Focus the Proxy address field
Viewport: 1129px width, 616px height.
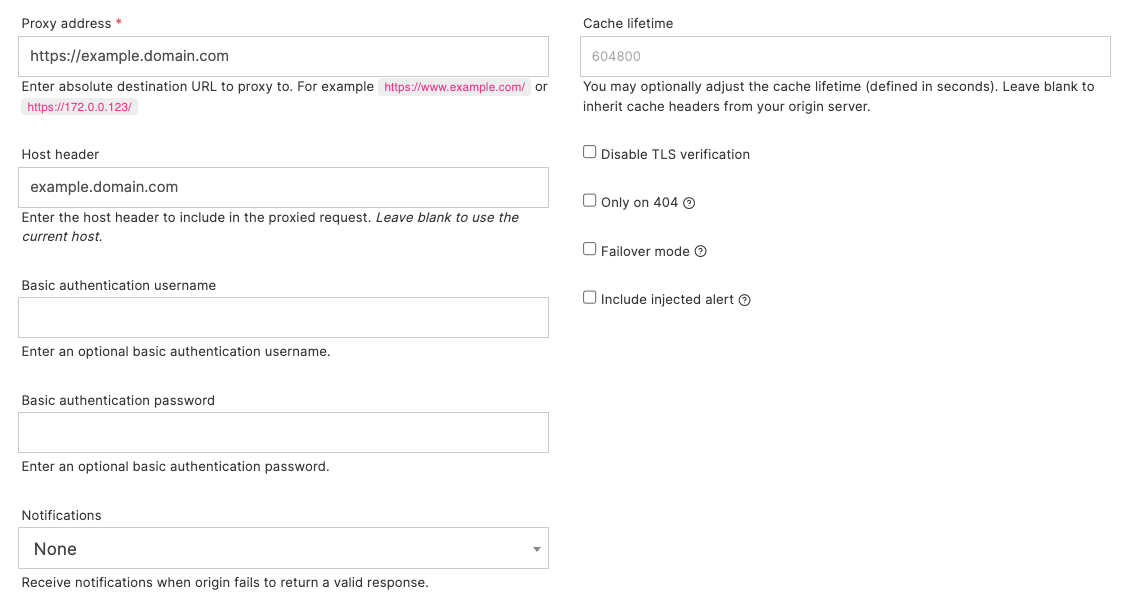tap(284, 56)
